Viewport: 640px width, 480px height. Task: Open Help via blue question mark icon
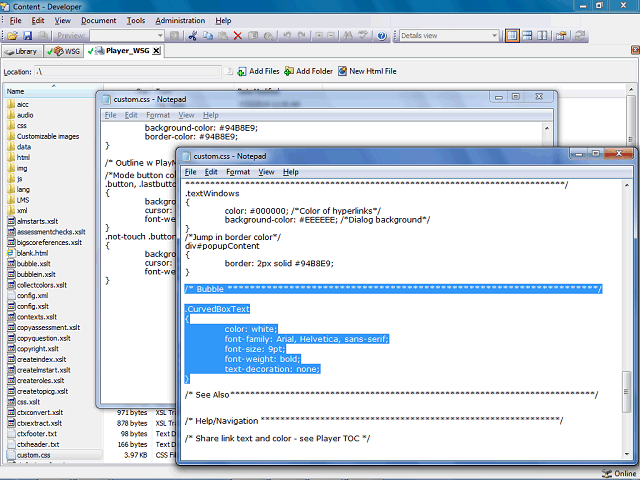pyautogui.click(x=382, y=36)
